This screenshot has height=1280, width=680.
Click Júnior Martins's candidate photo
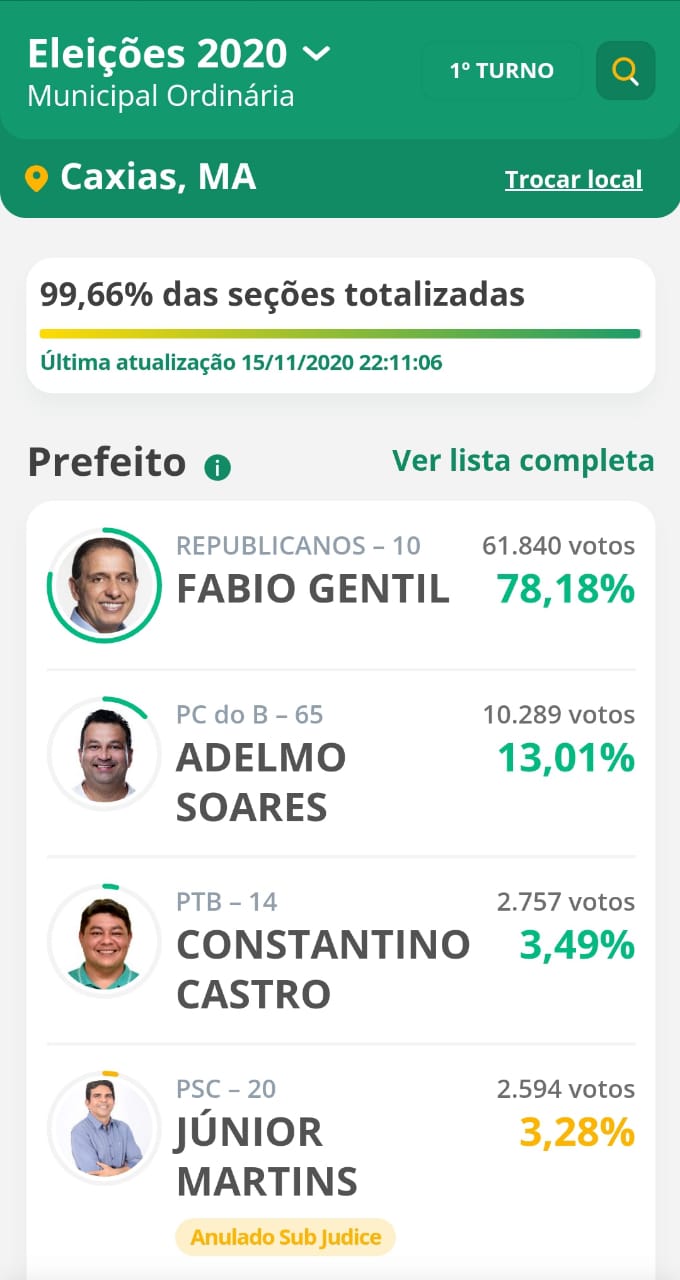104,1127
